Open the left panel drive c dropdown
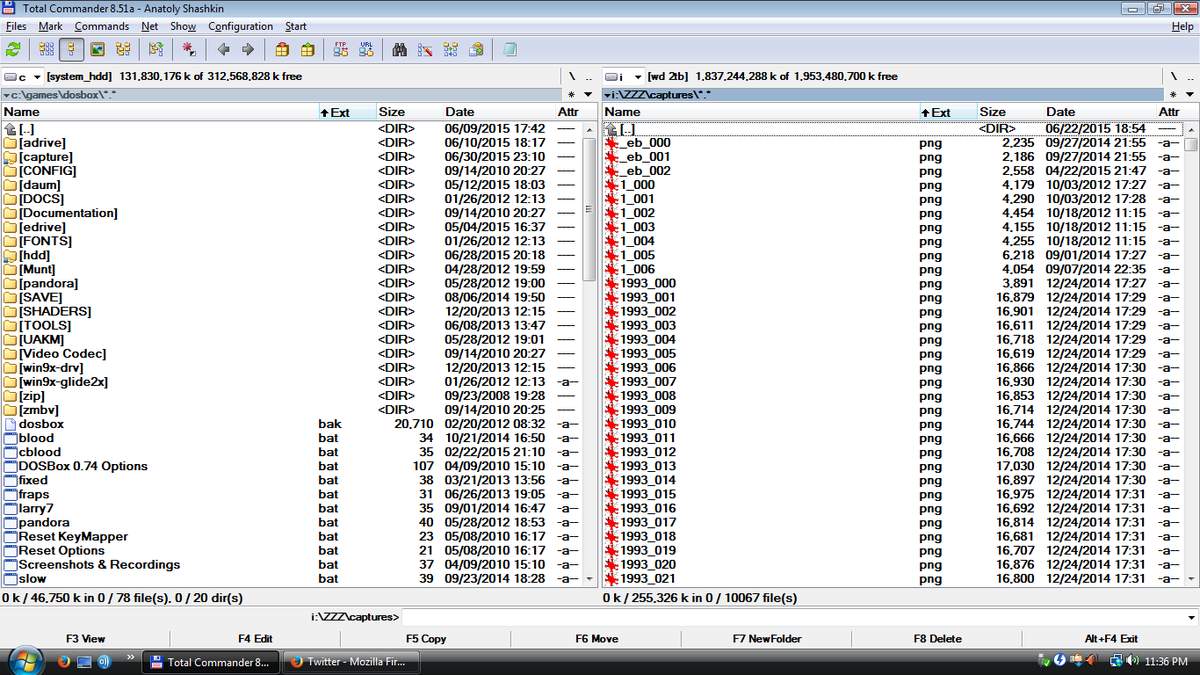The width and height of the screenshot is (1200, 675). (x=22, y=76)
